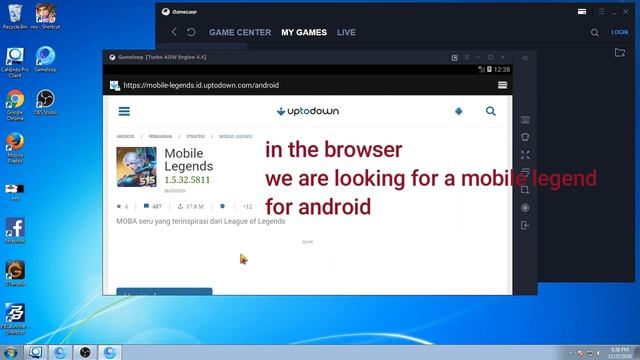Click the Gameloop mini-mode icon in title bar
This screenshot has width=640, height=360.
[582, 12]
